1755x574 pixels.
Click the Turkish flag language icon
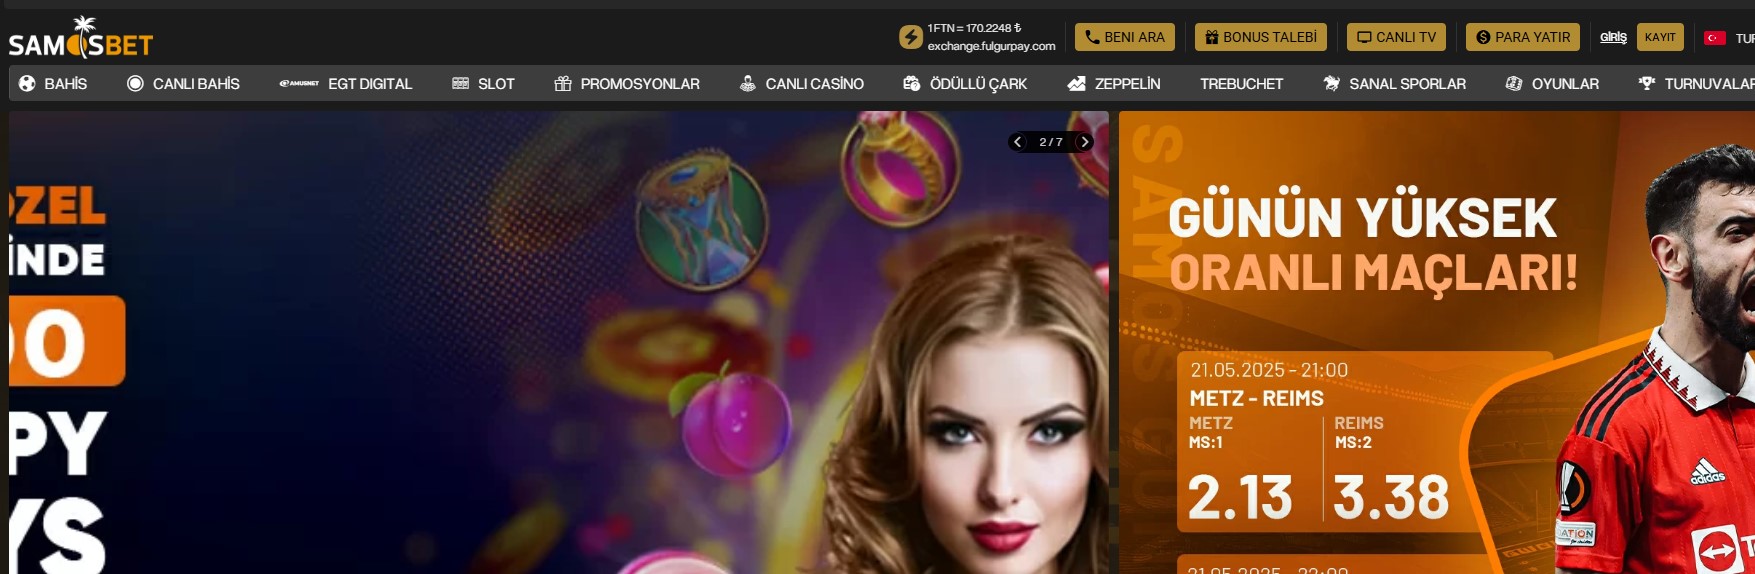tap(1714, 38)
